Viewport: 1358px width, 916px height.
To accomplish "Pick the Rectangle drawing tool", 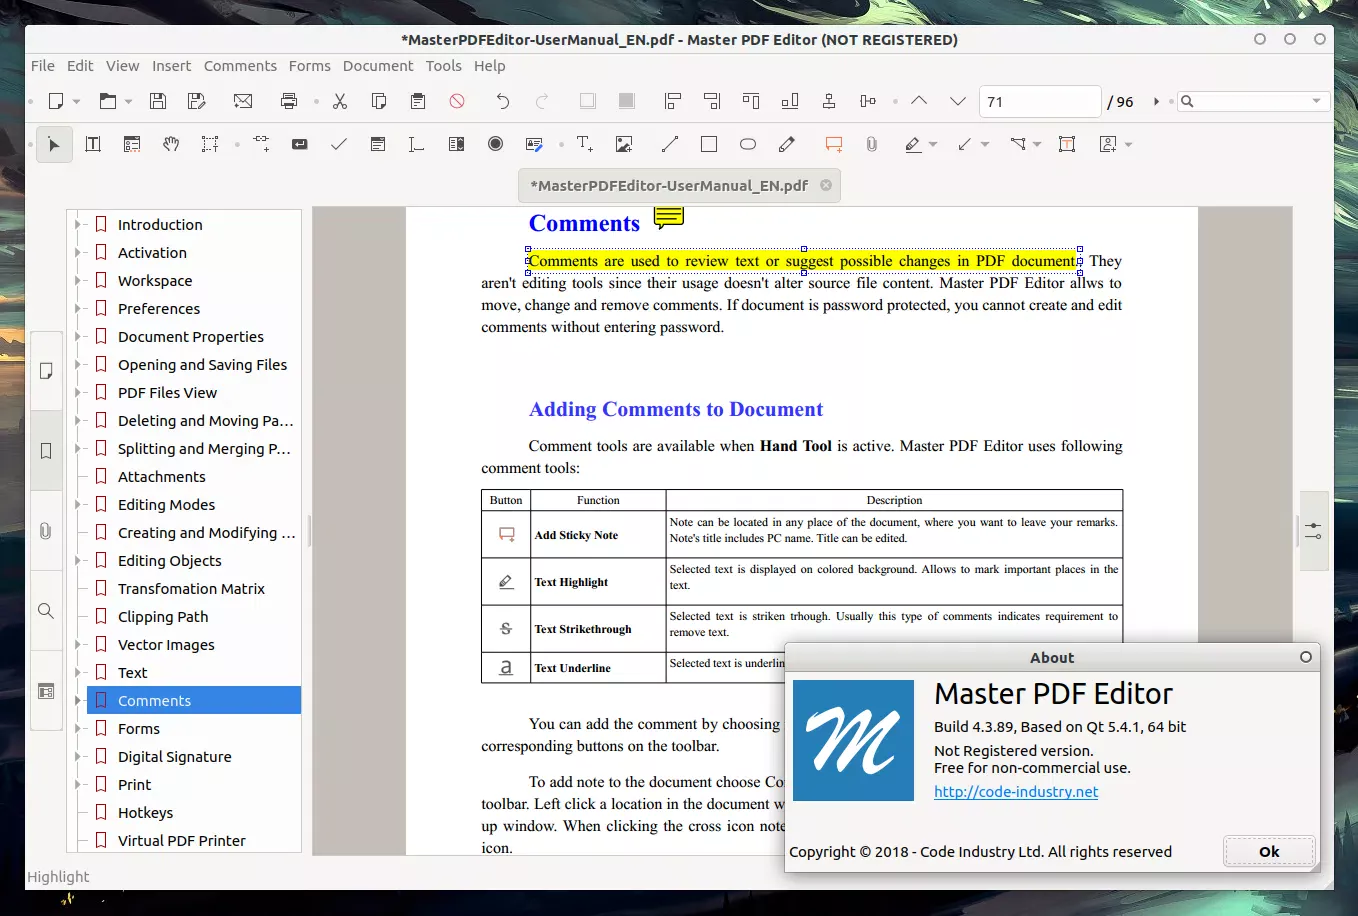I will (709, 144).
